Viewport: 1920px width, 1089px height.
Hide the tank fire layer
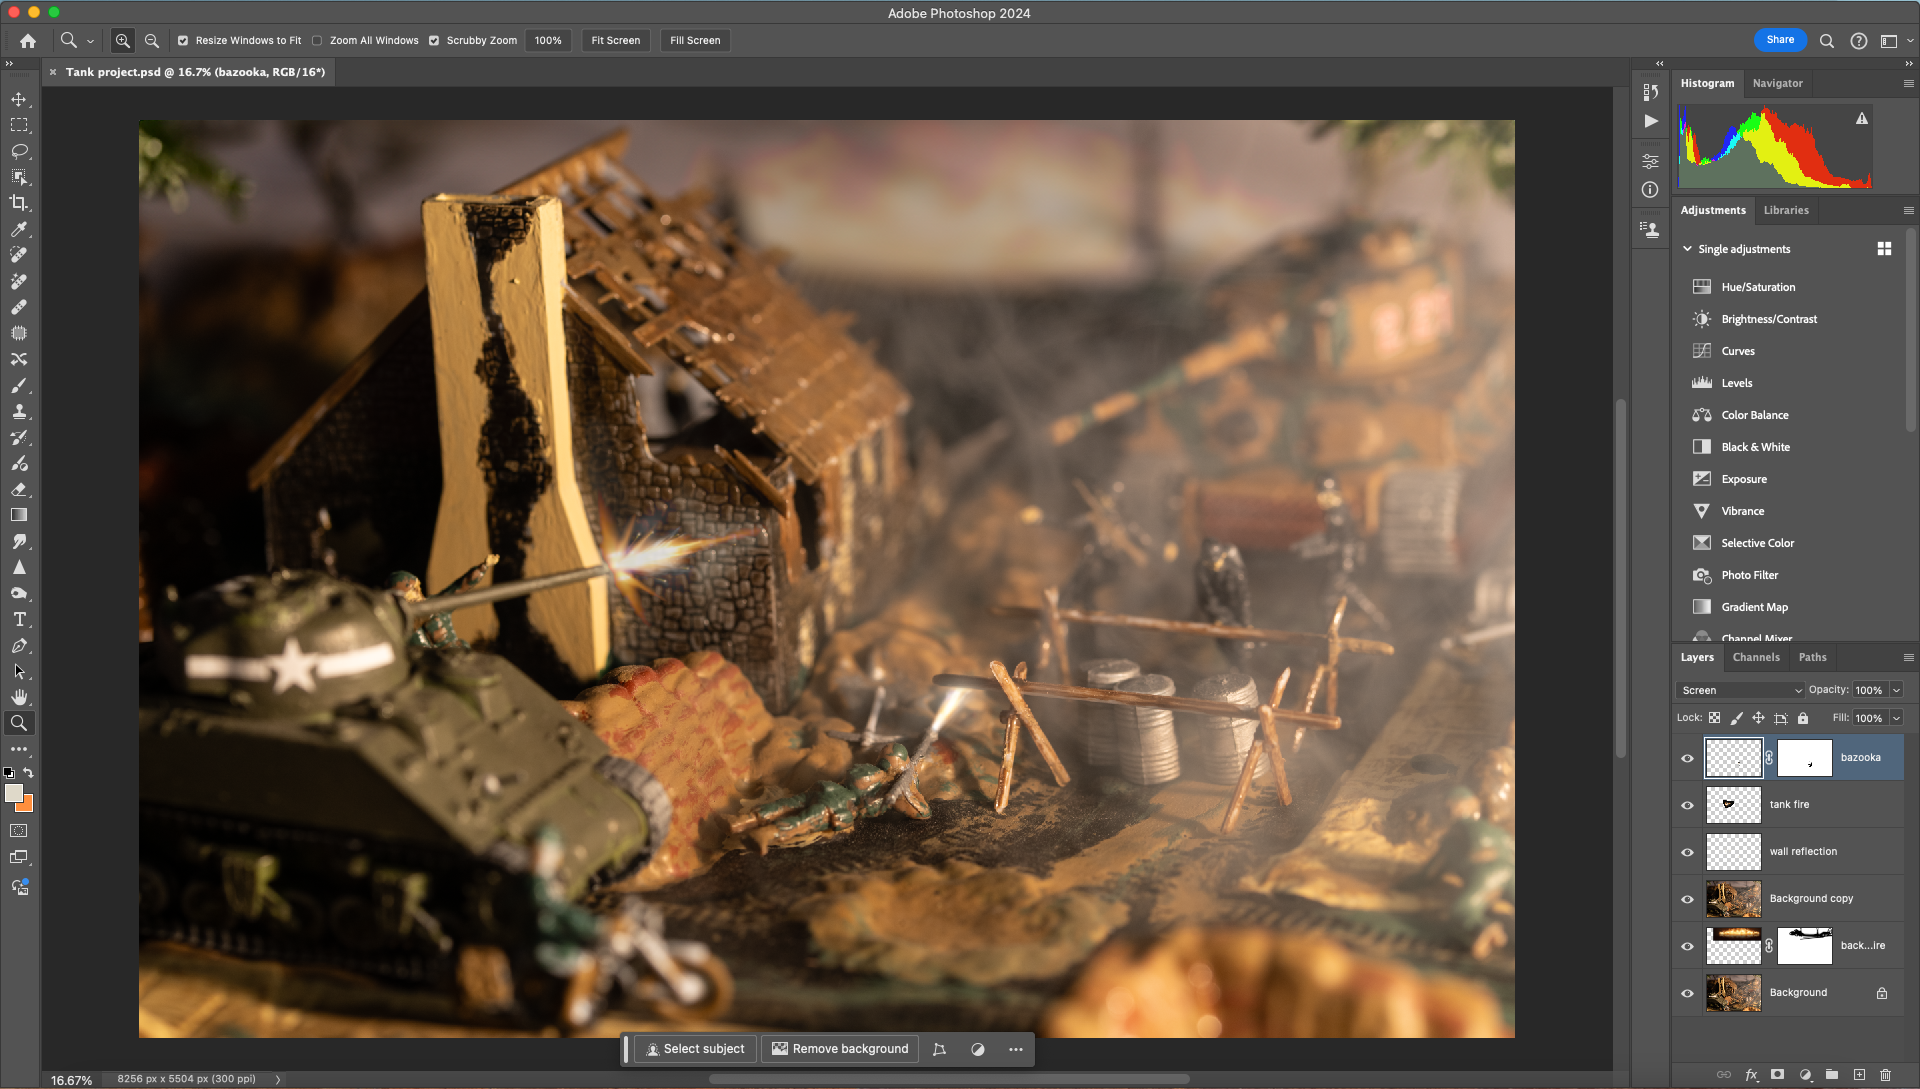pos(1687,806)
